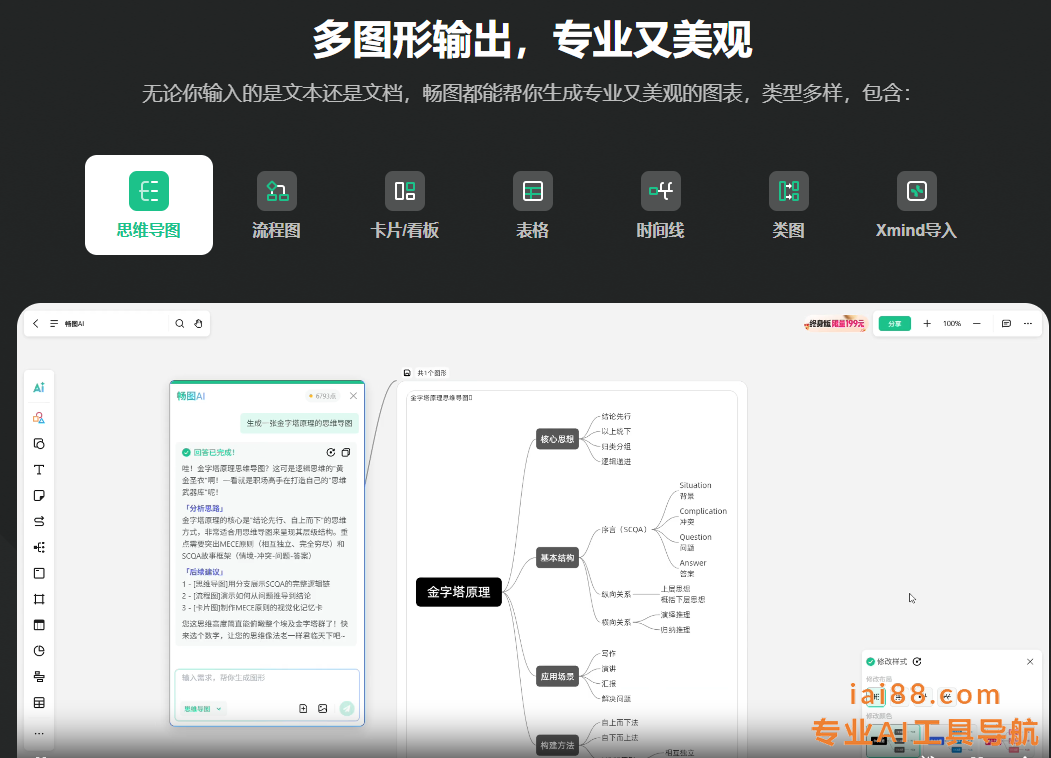Select the mind map tool in sidebar

click(39, 548)
